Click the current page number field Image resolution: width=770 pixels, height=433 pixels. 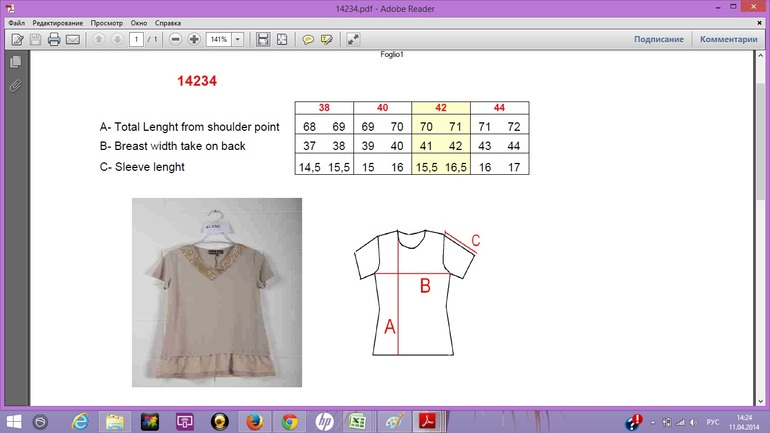point(137,39)
